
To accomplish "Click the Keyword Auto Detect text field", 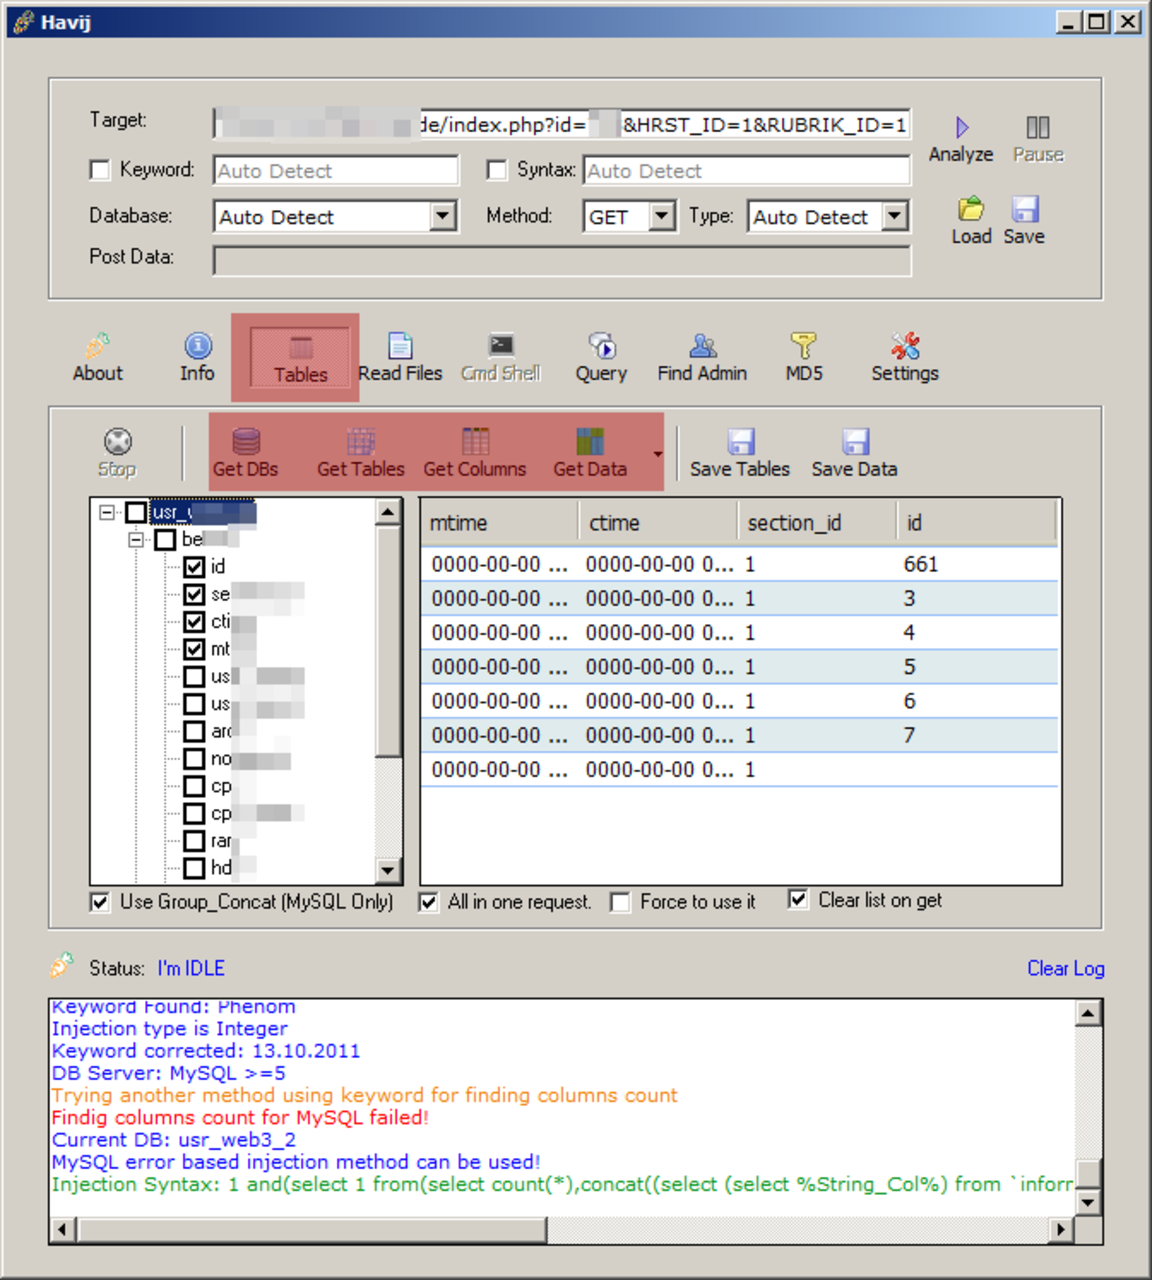I will point(336,171).
